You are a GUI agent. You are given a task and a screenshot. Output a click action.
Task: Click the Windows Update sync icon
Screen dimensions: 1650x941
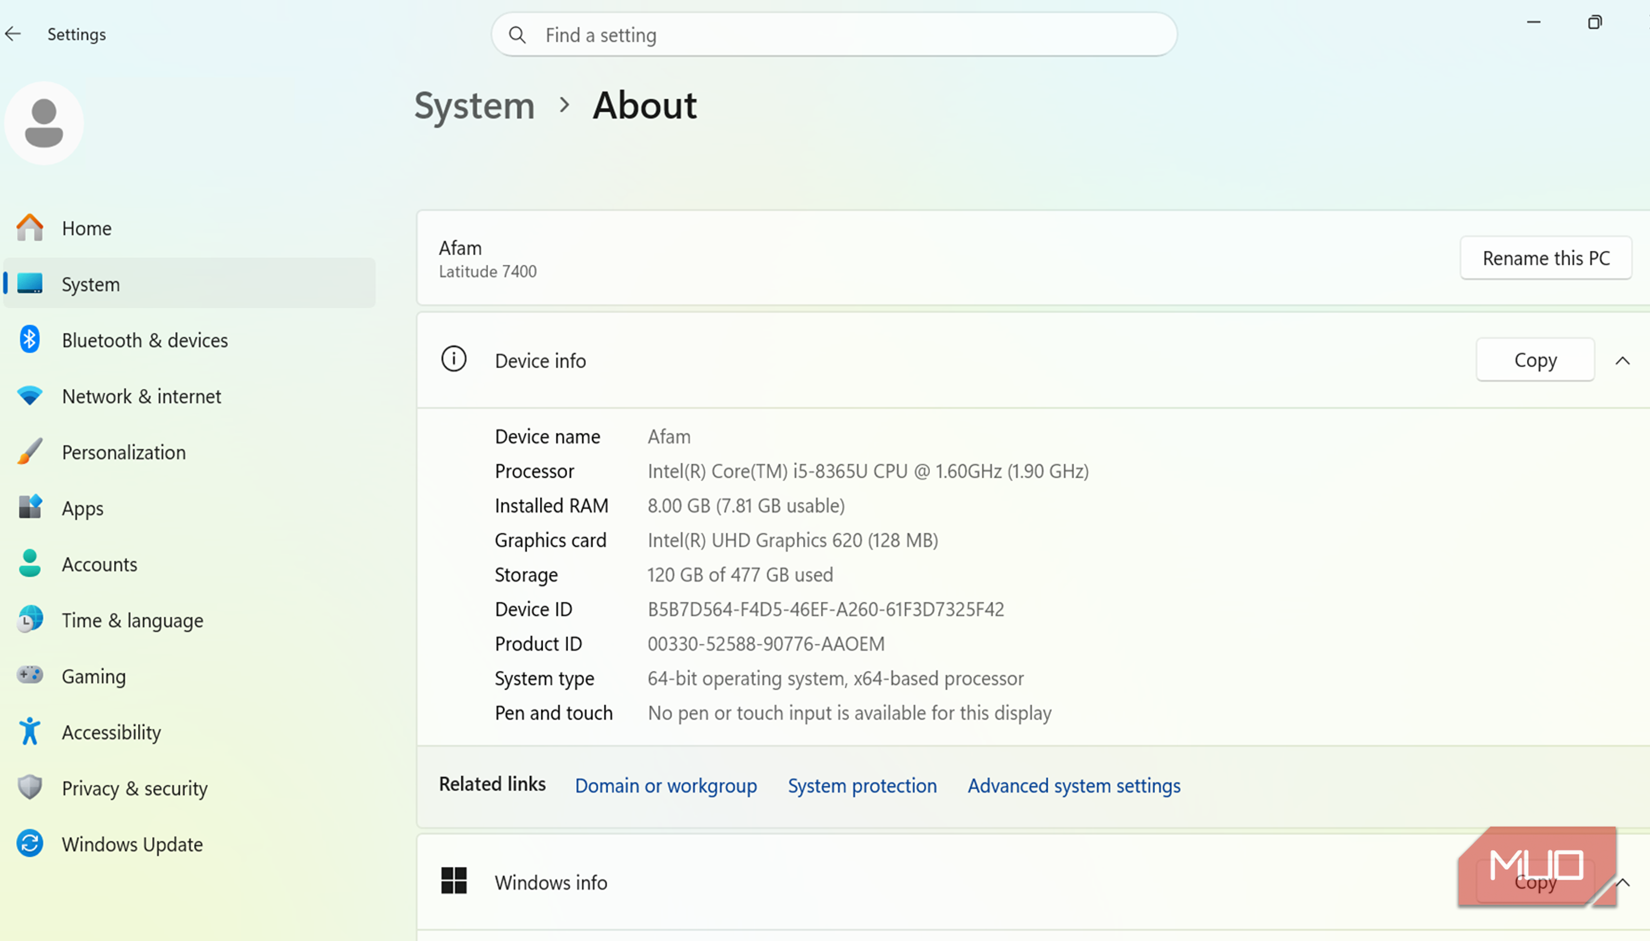point(30,844)
